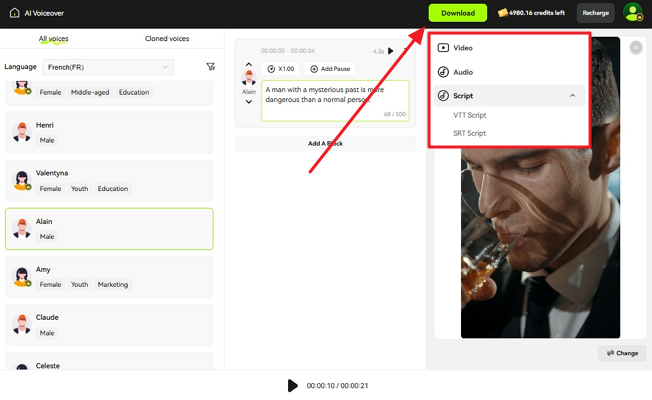
Task: Collapse the Script submenu chevron
Action: click(573, 96)
